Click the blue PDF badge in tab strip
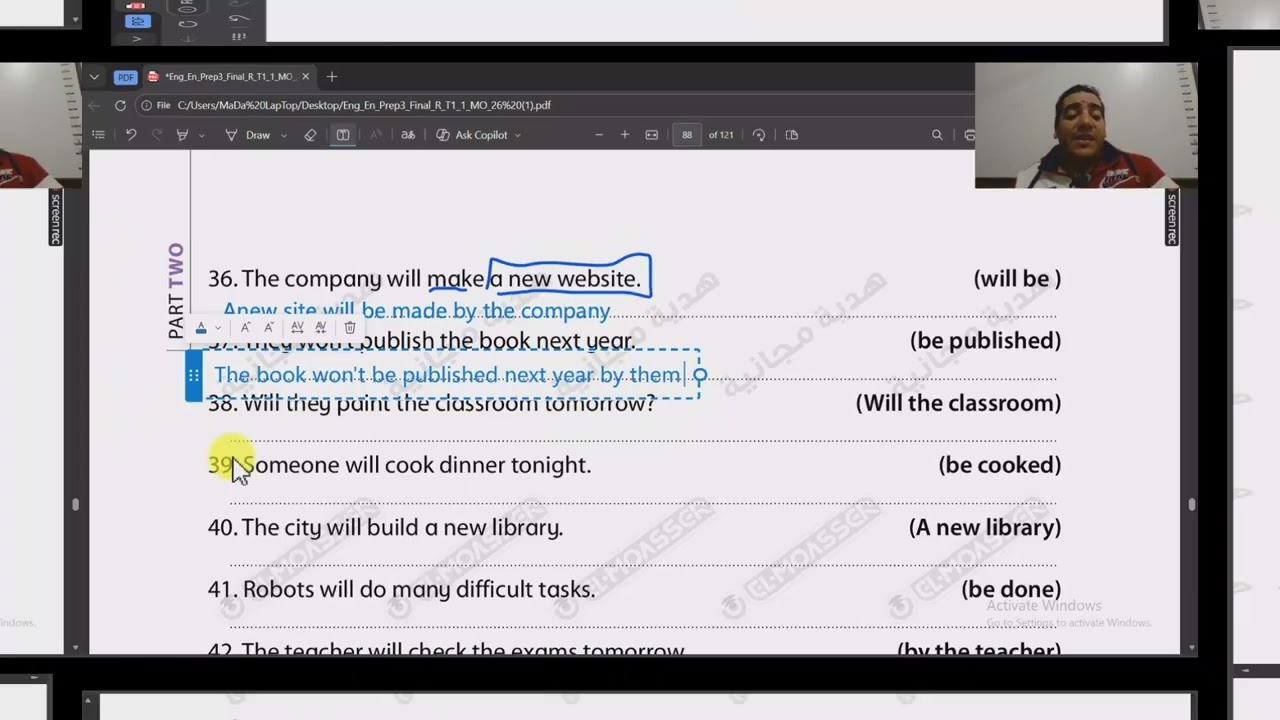The width and height of the screenshot is (1280, 720). pyautogui.click(x=125, y=77)
